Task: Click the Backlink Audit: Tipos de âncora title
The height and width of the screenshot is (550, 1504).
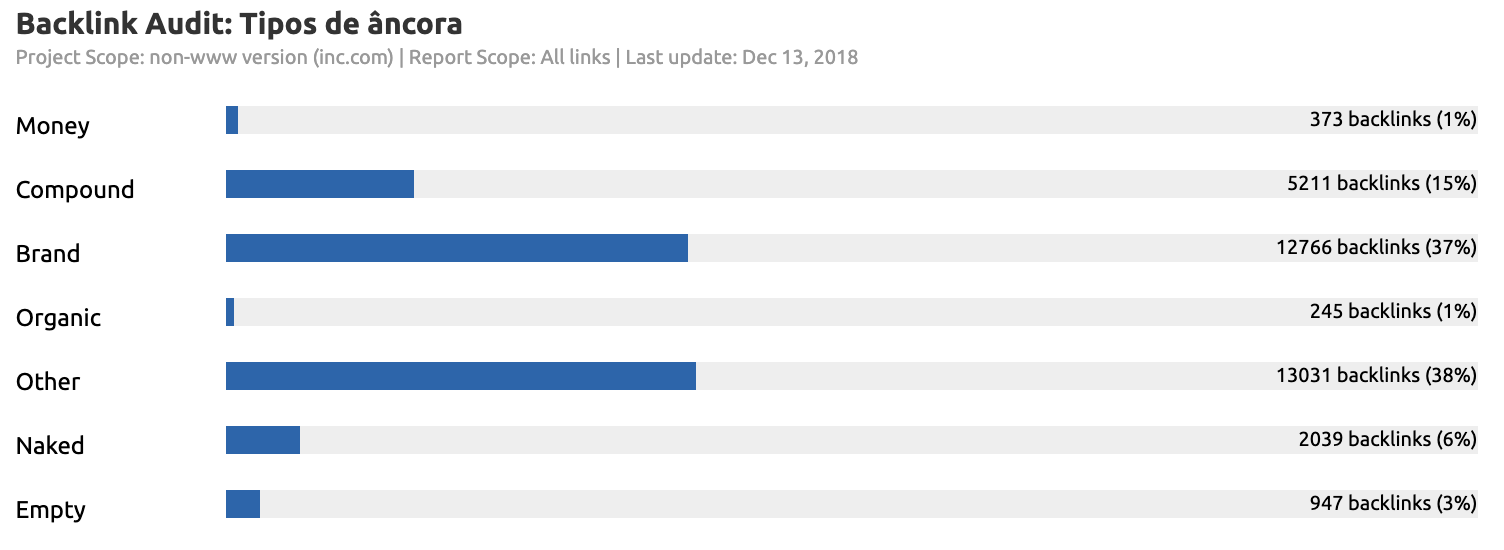Action: [239, 23]
